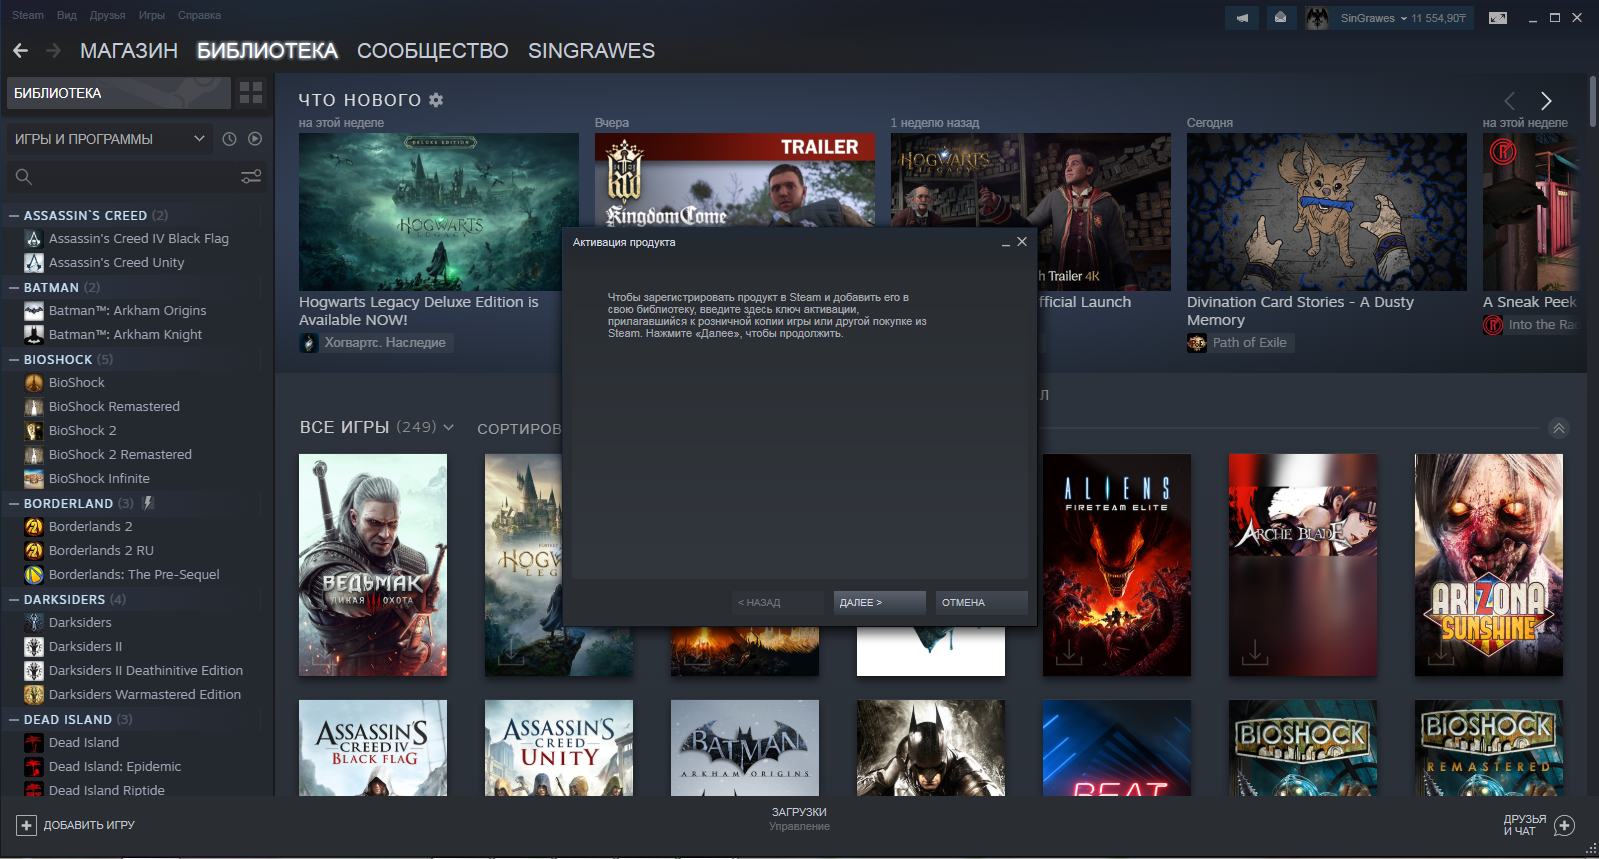Open Aliens Fireteam Elite cover

click(1117, 565)
